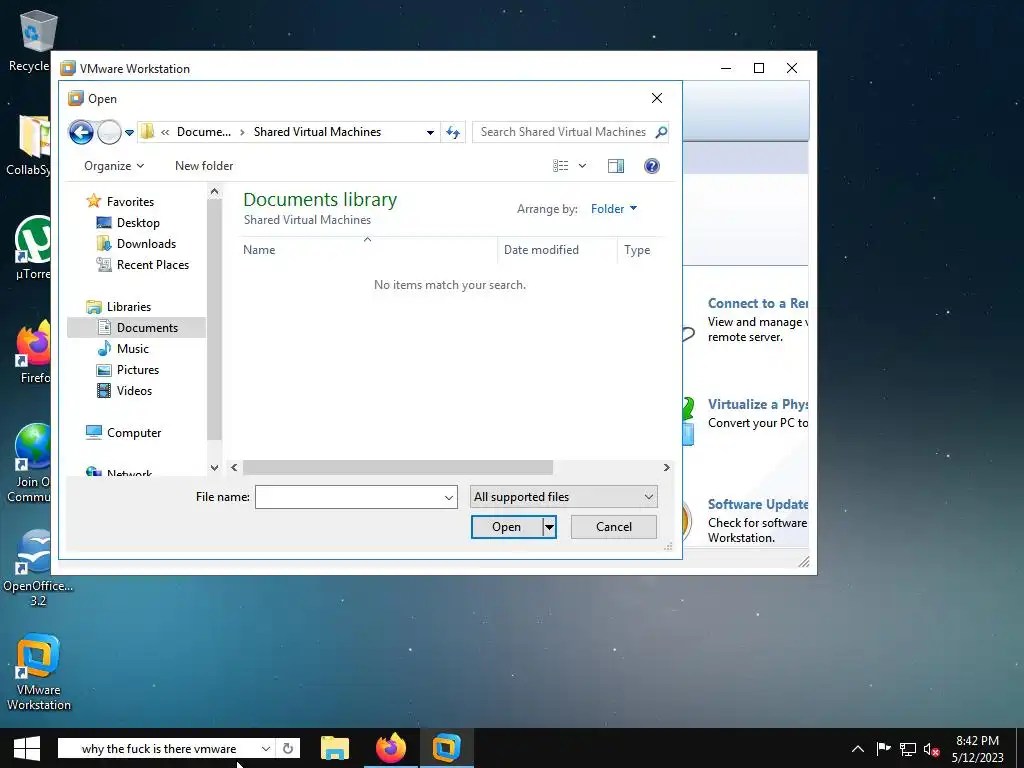The image size is (1024, 768).
Task: Click the network tray icon
Action: 908,750
